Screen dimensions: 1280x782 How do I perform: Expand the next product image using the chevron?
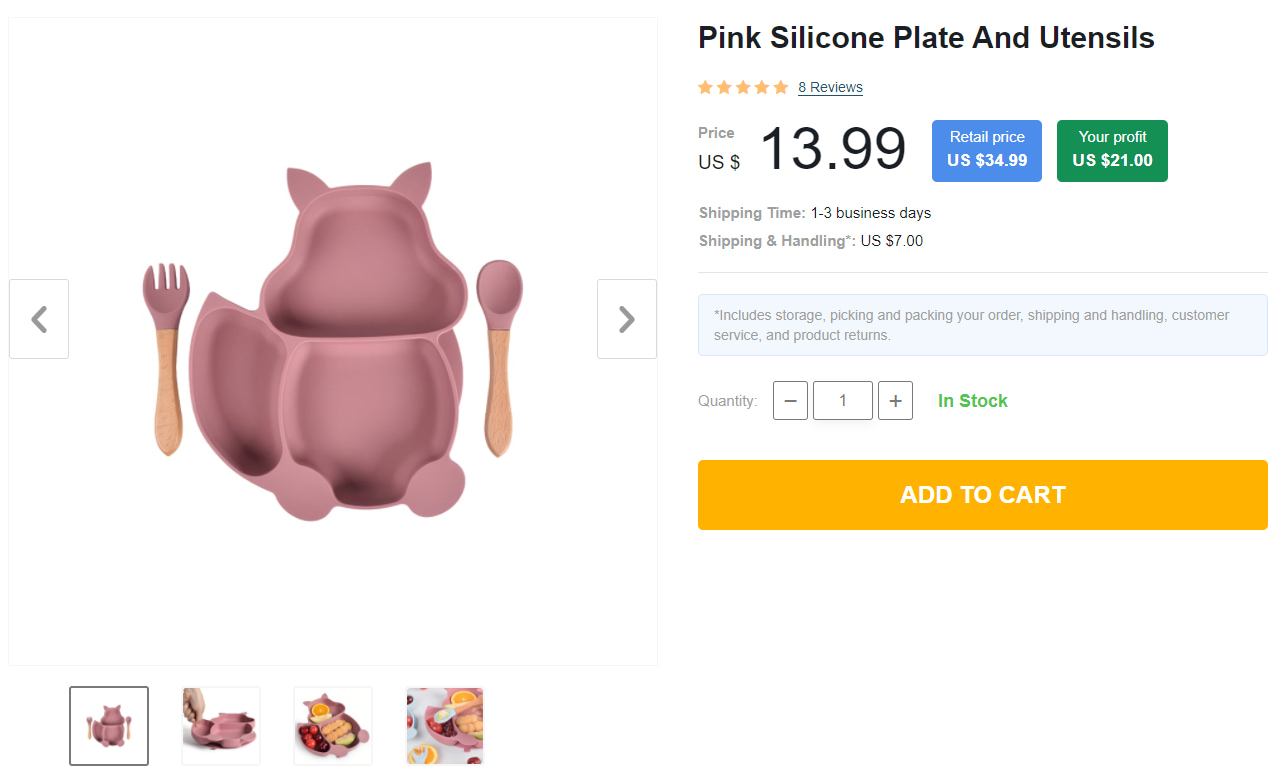tap(626, 318)
